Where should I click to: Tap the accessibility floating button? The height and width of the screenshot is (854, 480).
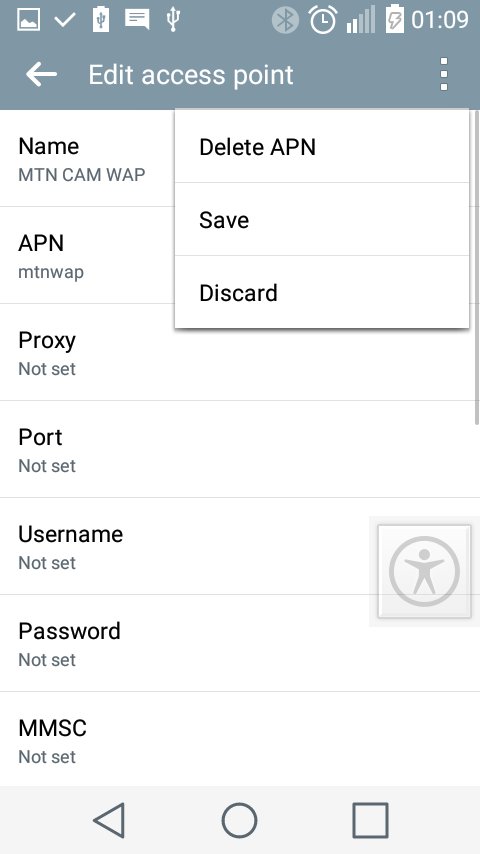[424, 571]
